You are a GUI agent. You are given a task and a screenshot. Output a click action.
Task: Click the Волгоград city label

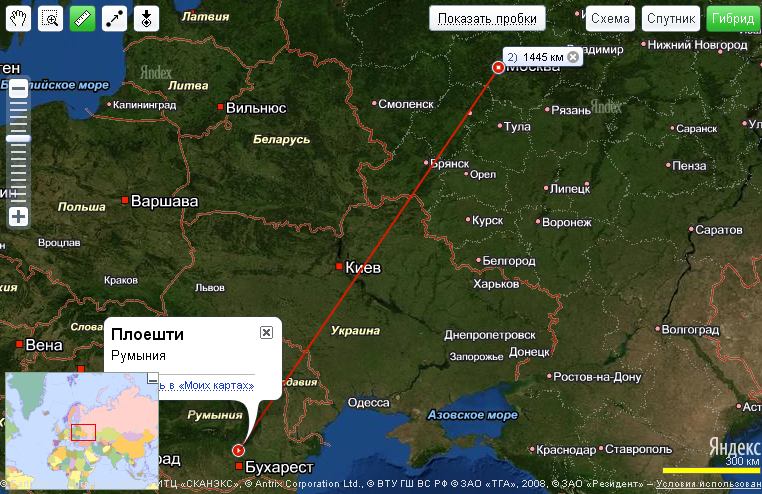coord(690,330)
